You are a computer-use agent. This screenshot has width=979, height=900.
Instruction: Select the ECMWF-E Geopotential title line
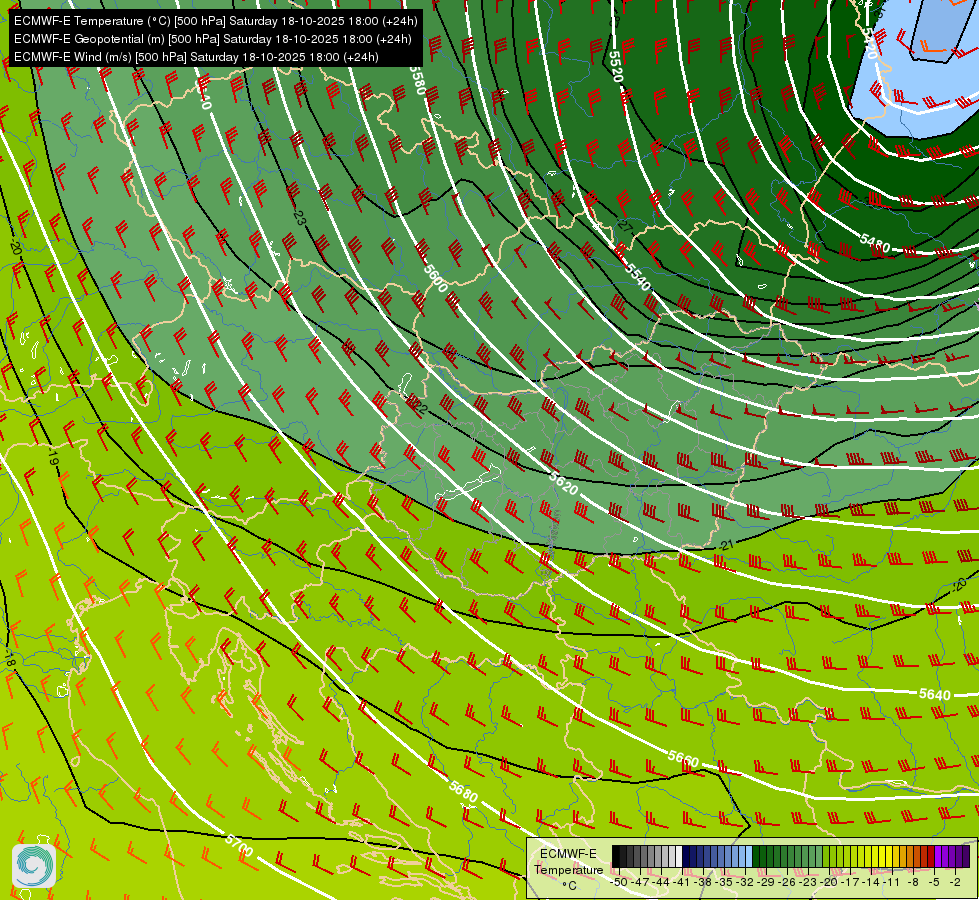(x=212, y=39)
